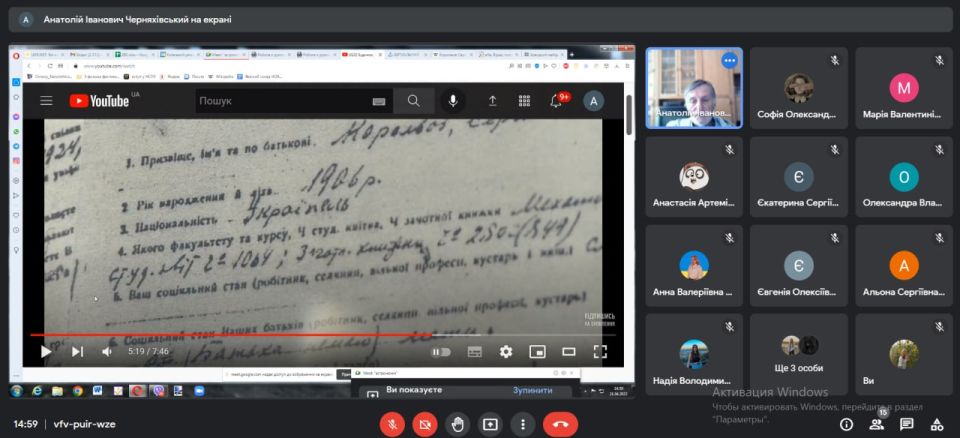The image size is (960, 438).
Task: Open the YouTube upload/create icon
Action: pyautogui.click(x=492, y=101)
